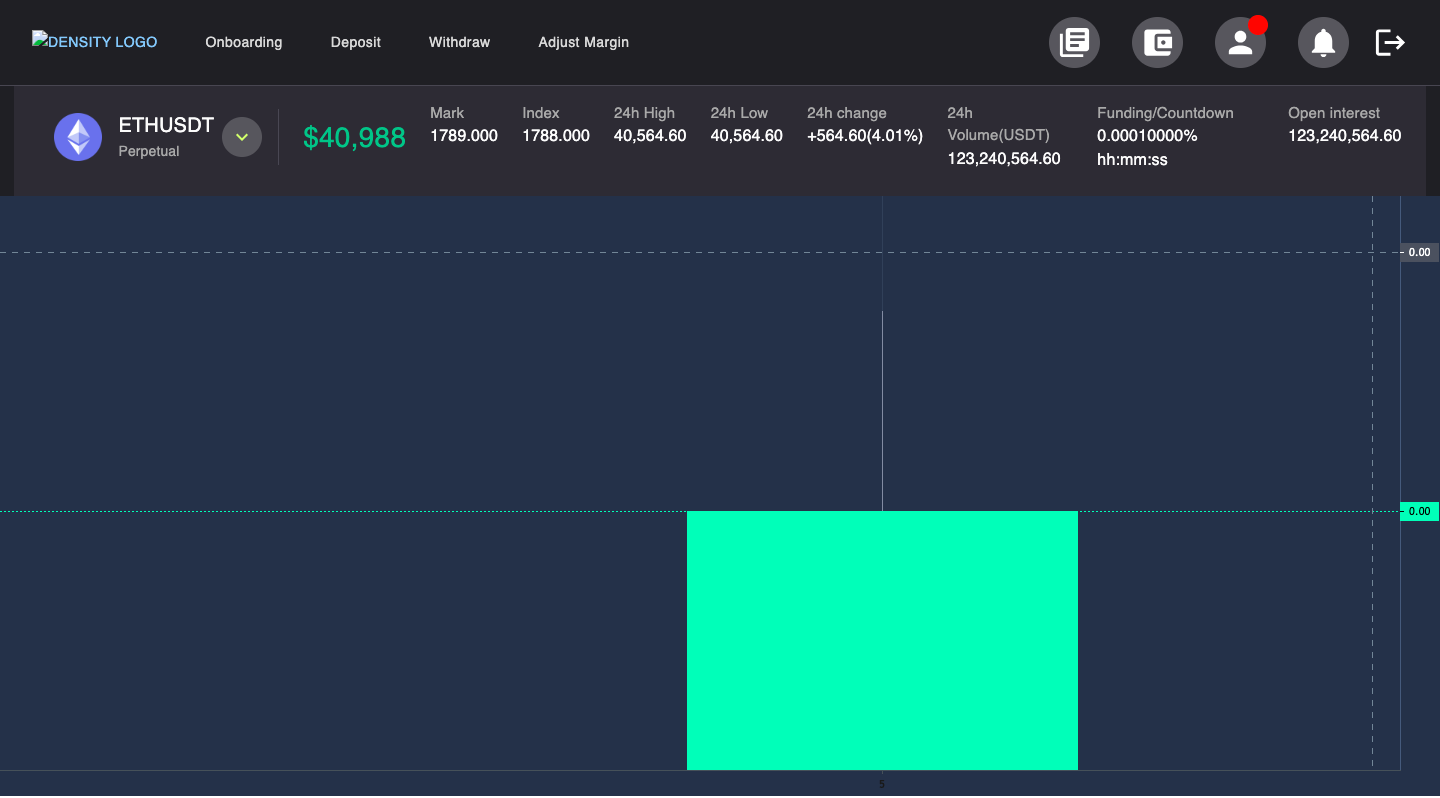Viewport: 1440px width, 798px height.
Task: Open Adjust Margin
Action: pyautogui.click(x=583, y=42)
